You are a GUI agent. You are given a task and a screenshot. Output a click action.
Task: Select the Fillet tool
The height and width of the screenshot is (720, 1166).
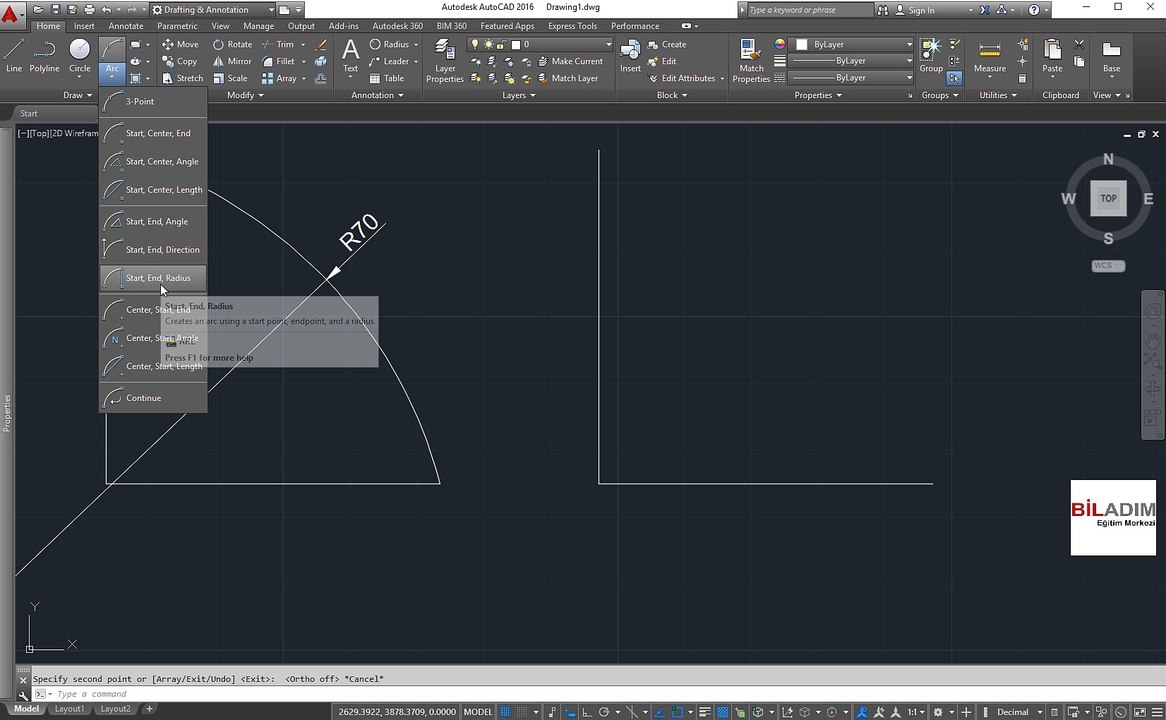pos(278,62)
